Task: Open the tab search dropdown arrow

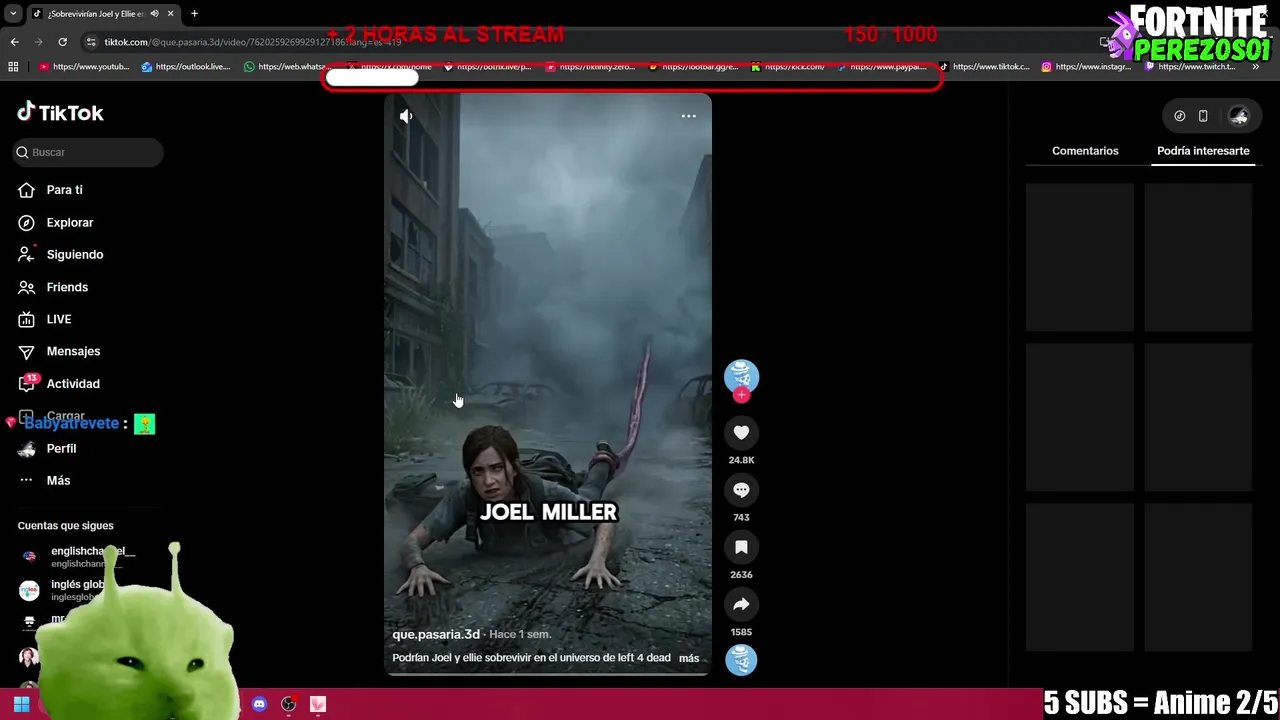Action: [13, 13]
